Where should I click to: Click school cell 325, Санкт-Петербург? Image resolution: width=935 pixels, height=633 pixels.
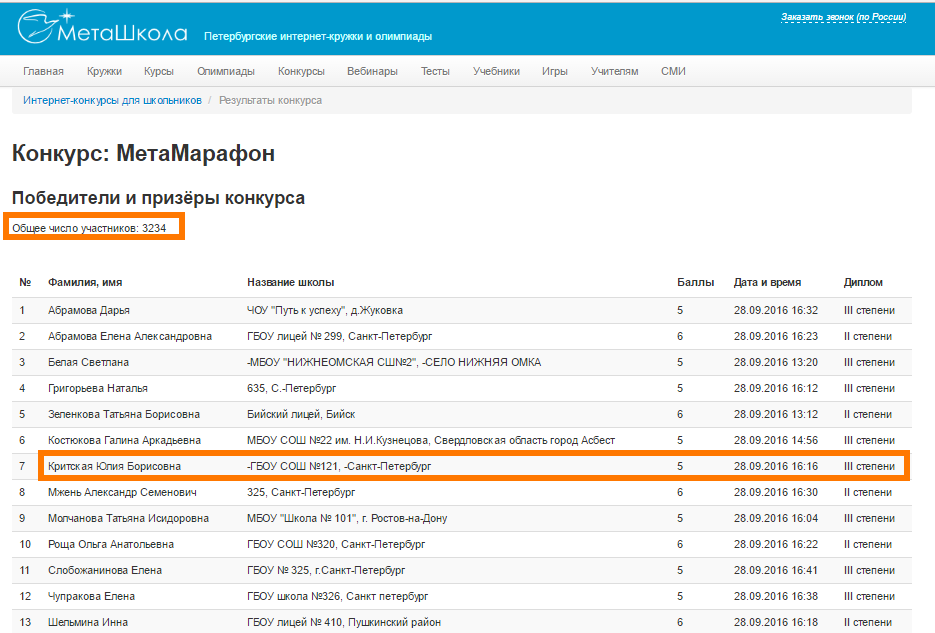pyautogui.click(x=301, y=492)
